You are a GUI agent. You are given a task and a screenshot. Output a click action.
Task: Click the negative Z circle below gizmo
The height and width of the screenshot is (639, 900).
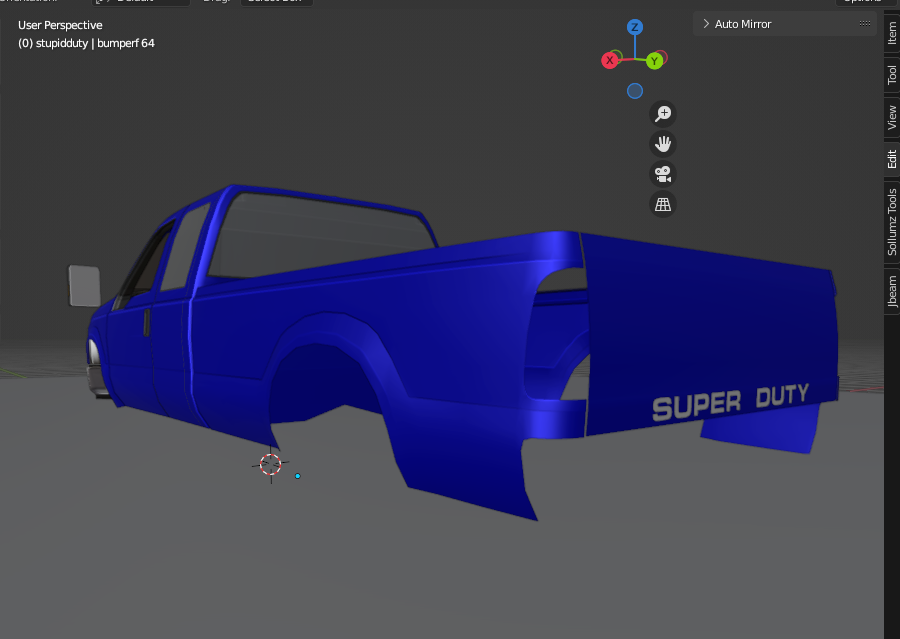pyautogui.click(x=634, y=91)
